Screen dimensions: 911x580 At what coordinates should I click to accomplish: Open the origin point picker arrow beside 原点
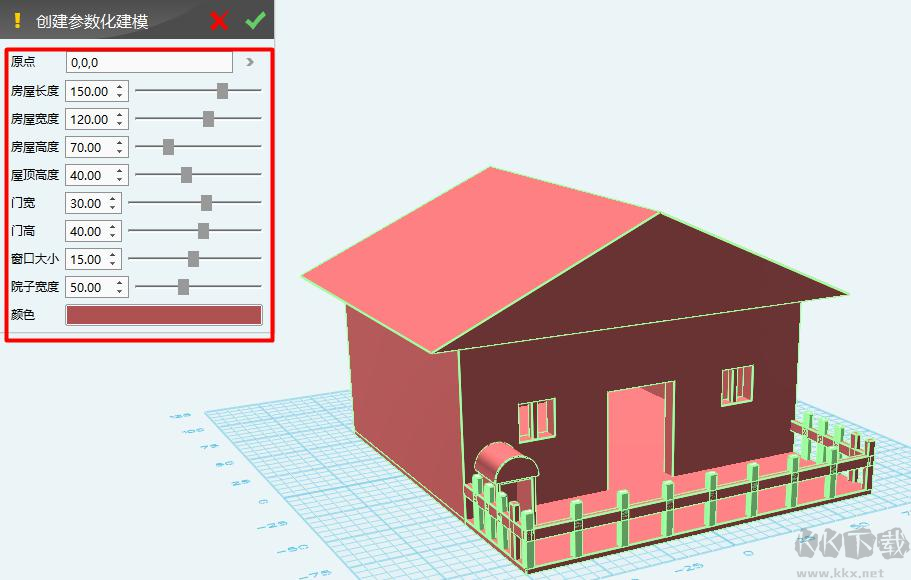249,61
